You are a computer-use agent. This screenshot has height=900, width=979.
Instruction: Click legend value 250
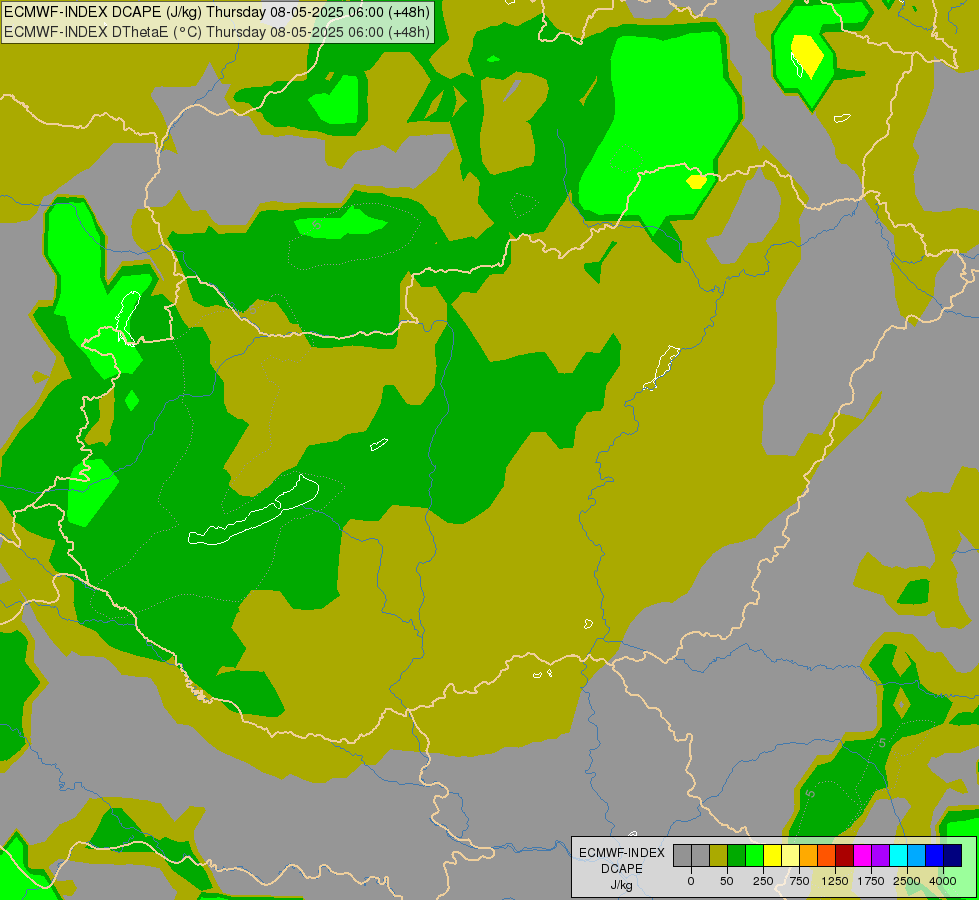763,881
